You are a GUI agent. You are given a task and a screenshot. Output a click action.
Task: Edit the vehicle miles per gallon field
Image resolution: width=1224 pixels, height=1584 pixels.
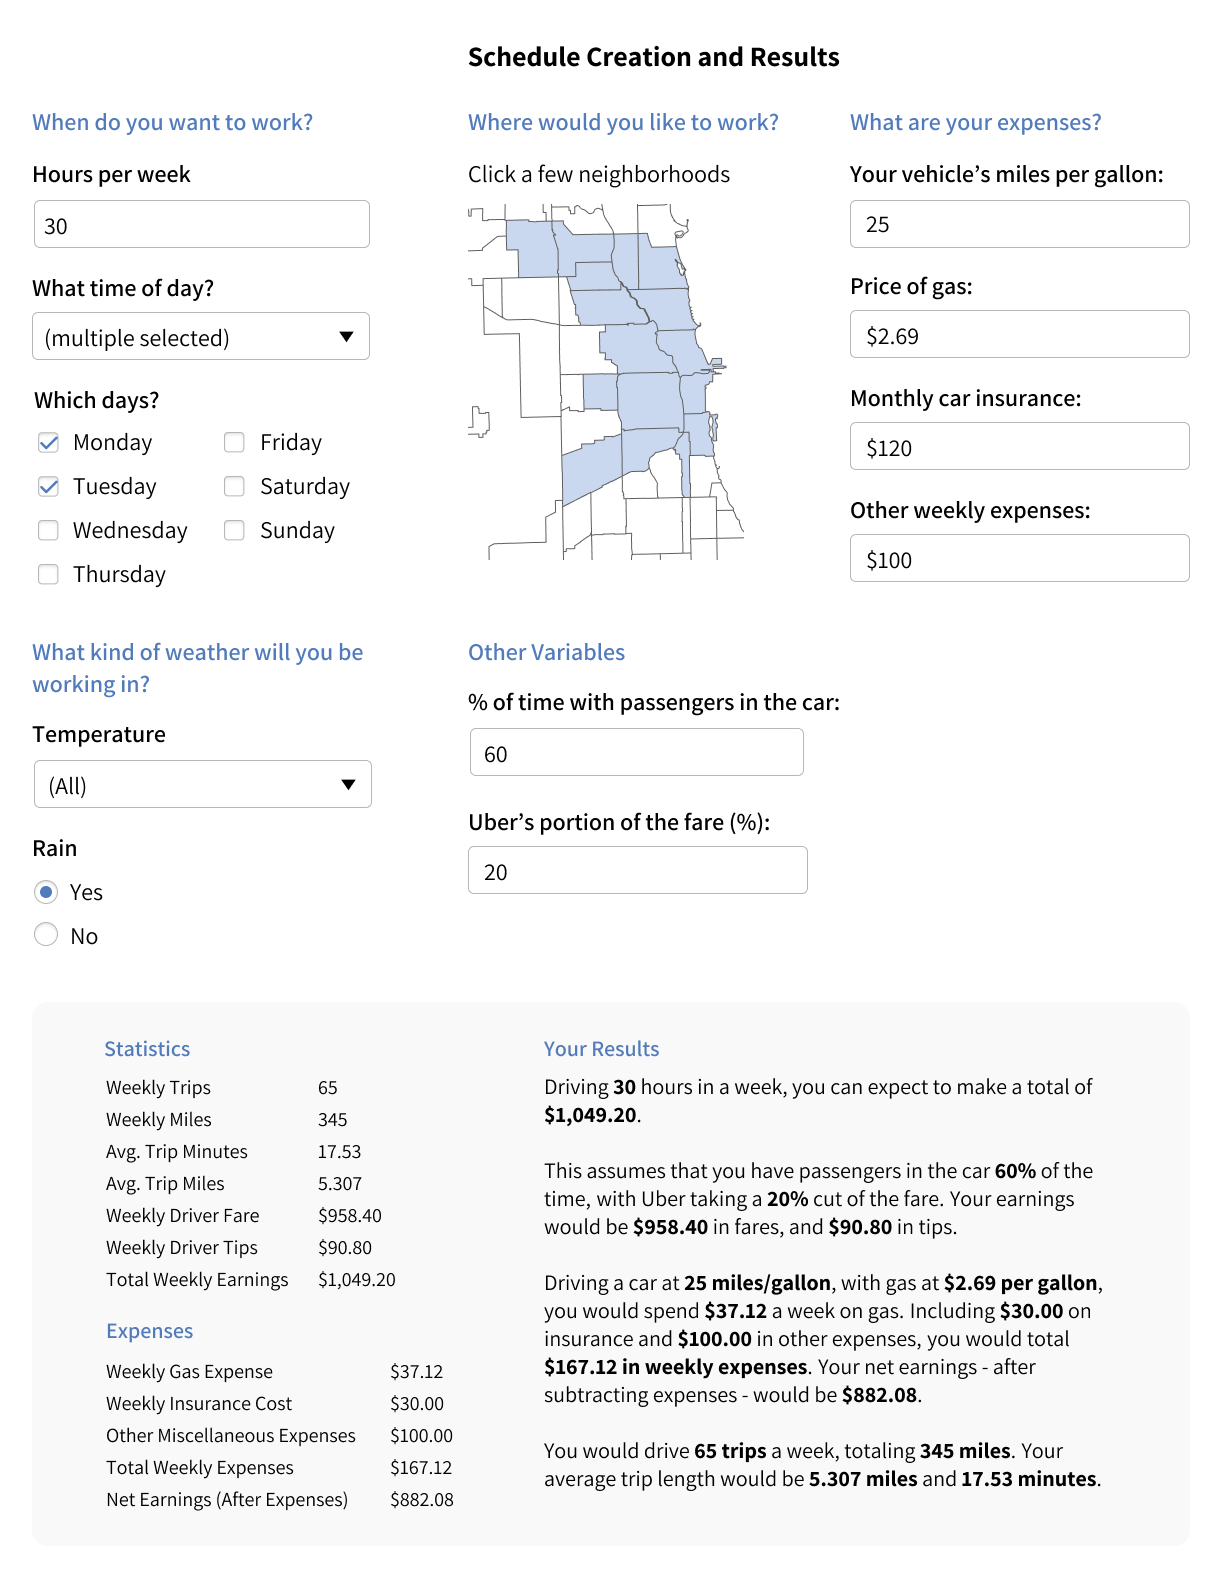[1019, 224]
